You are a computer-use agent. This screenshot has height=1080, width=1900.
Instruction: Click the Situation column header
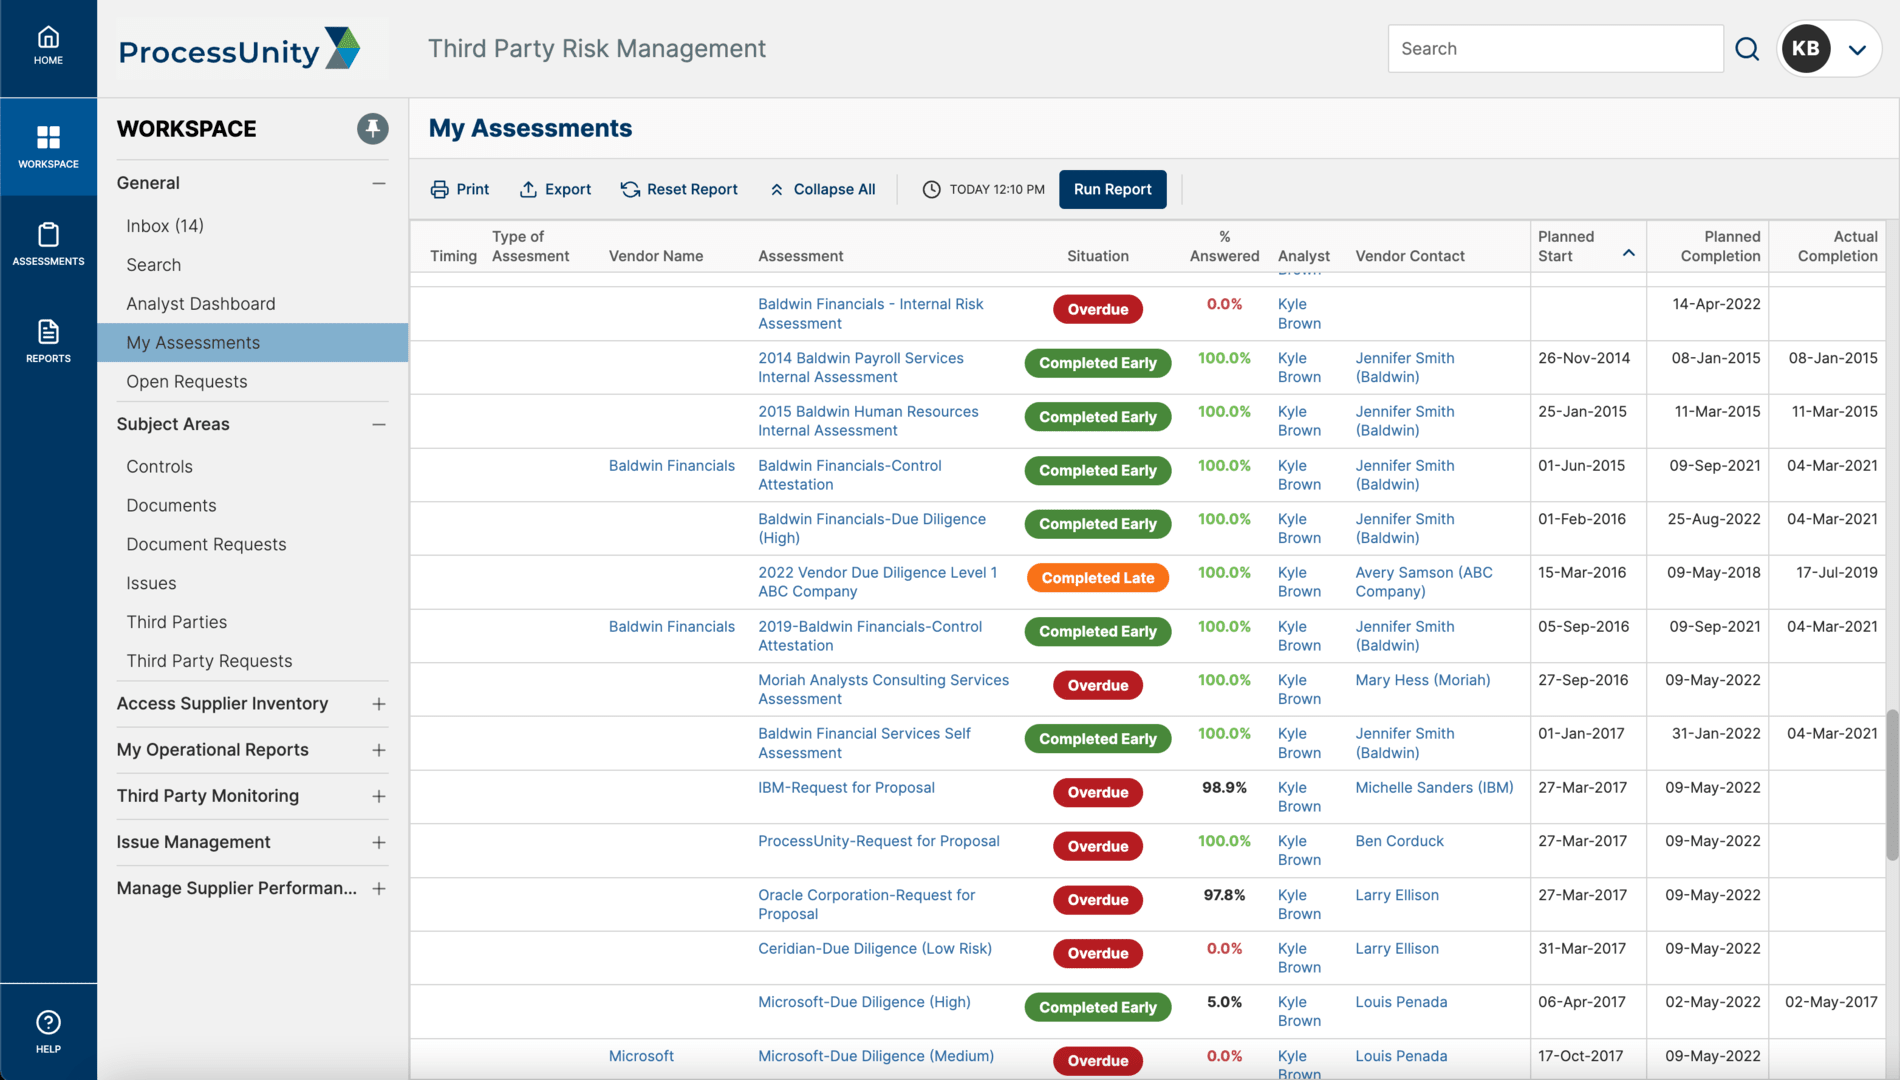coord(1097,256)
